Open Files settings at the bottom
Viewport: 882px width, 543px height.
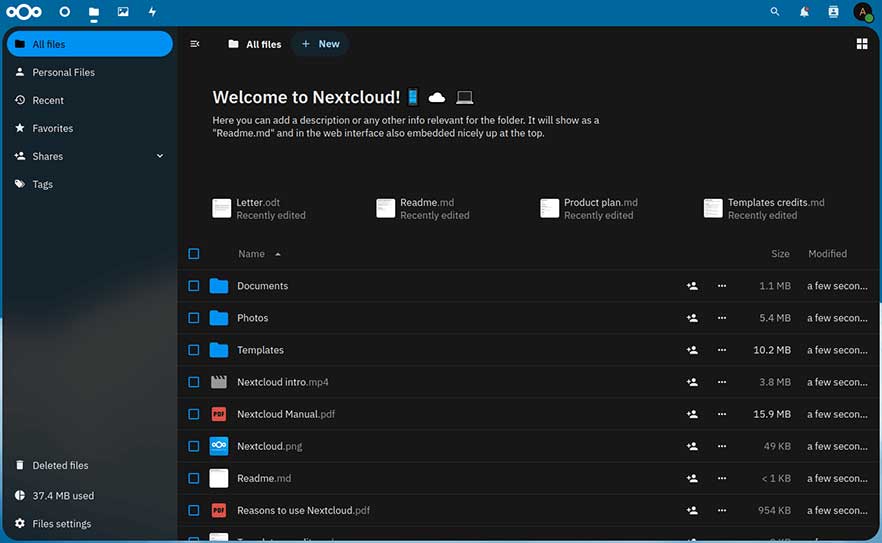pos(61,524)
